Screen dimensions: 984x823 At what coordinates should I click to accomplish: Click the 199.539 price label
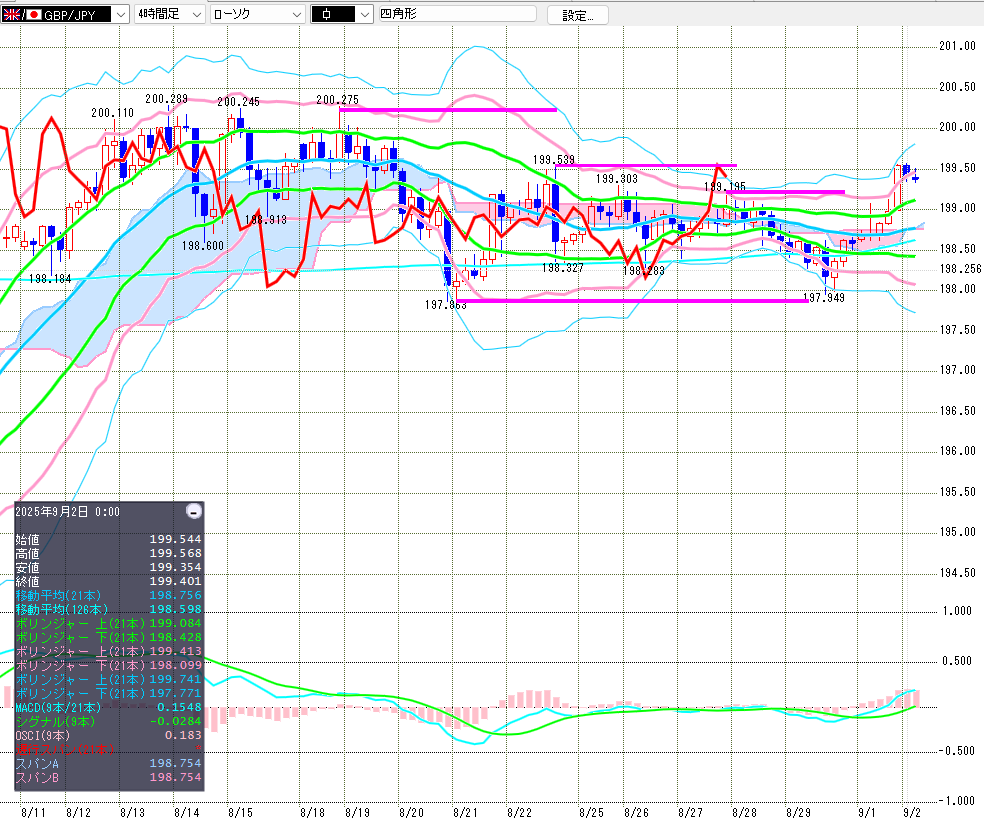554,159
